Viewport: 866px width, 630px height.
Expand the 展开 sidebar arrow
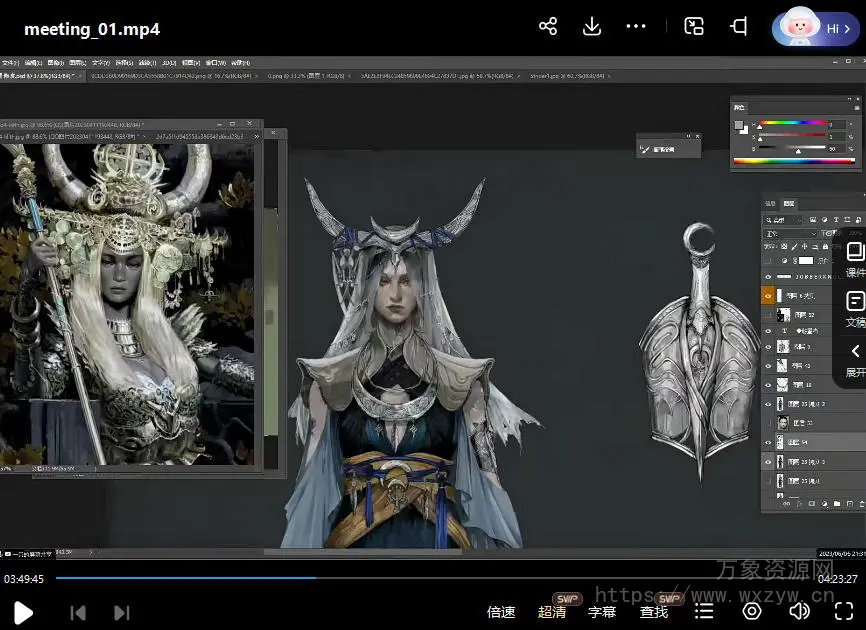[855, 359]
